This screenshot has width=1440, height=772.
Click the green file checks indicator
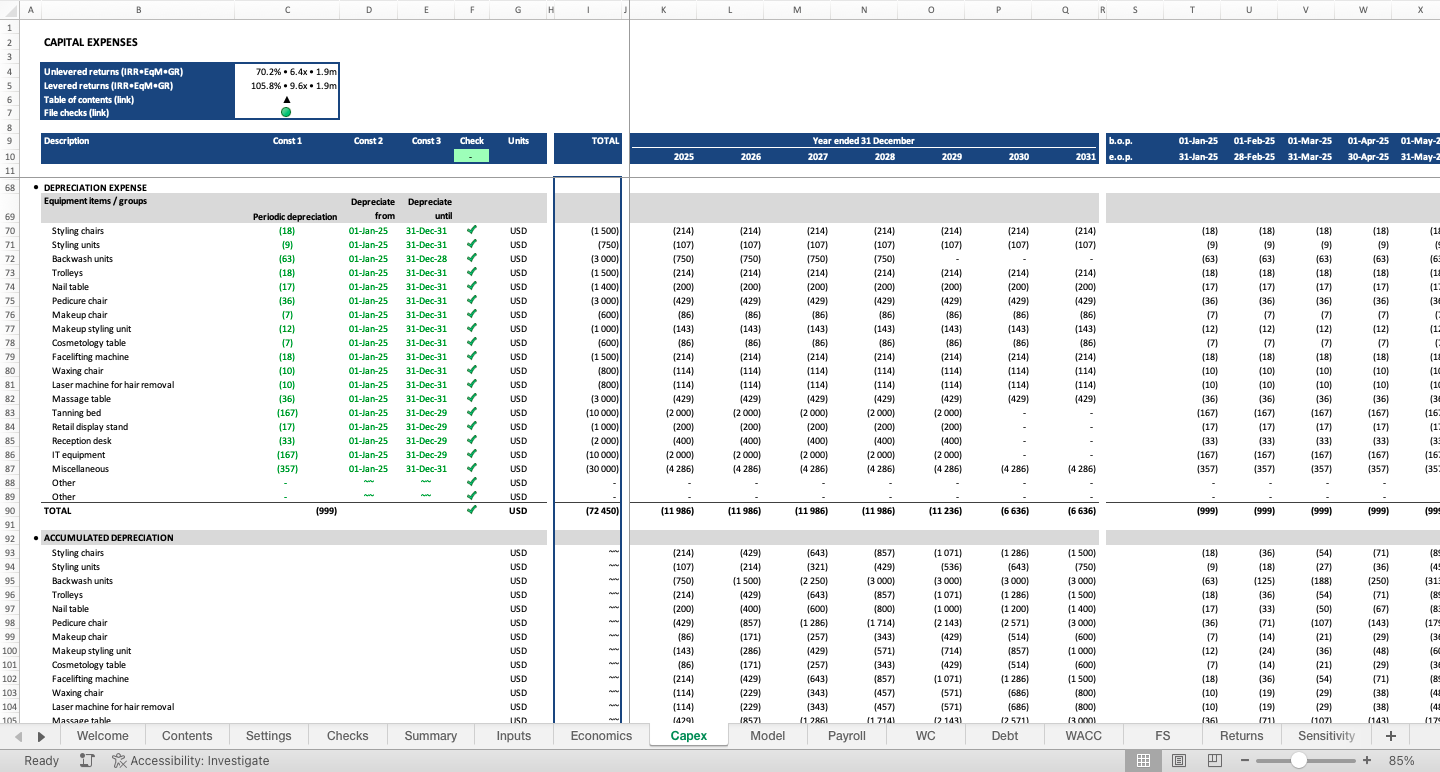[286, 112]
